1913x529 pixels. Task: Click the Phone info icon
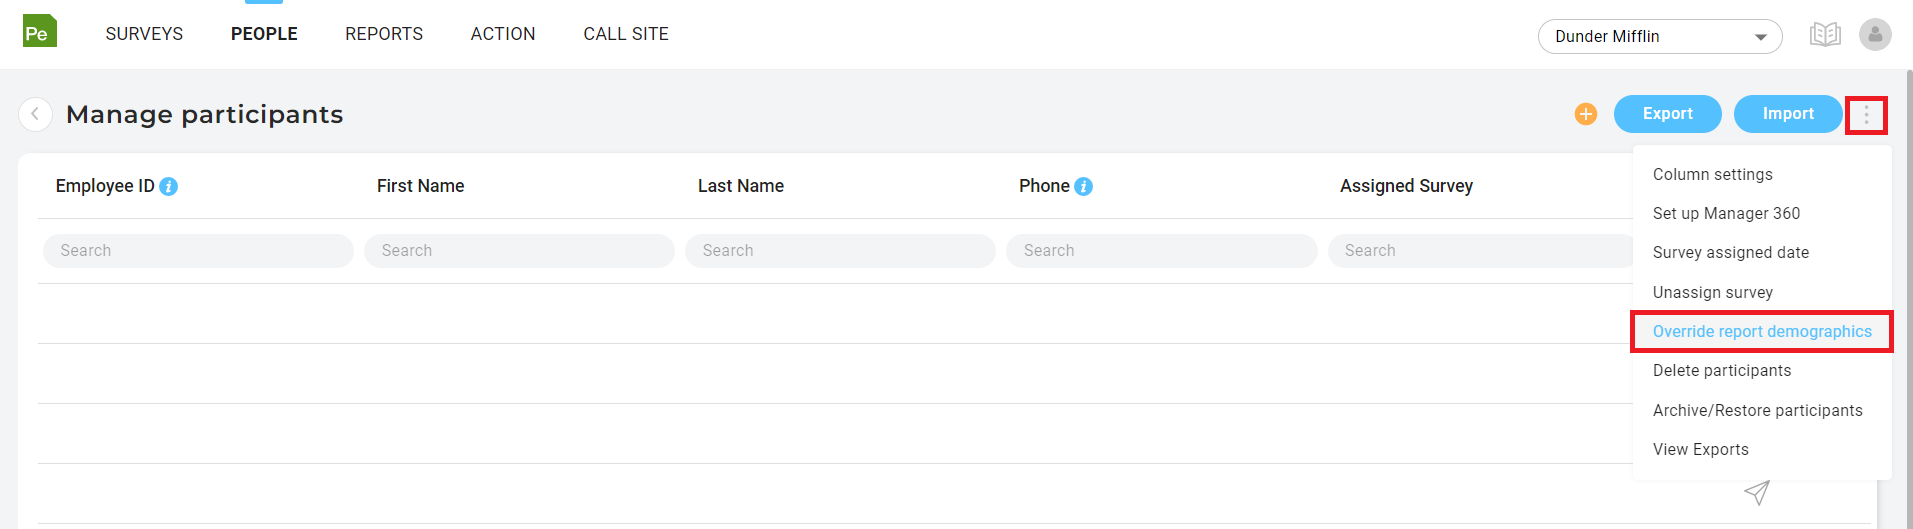tap(1083, 186)
